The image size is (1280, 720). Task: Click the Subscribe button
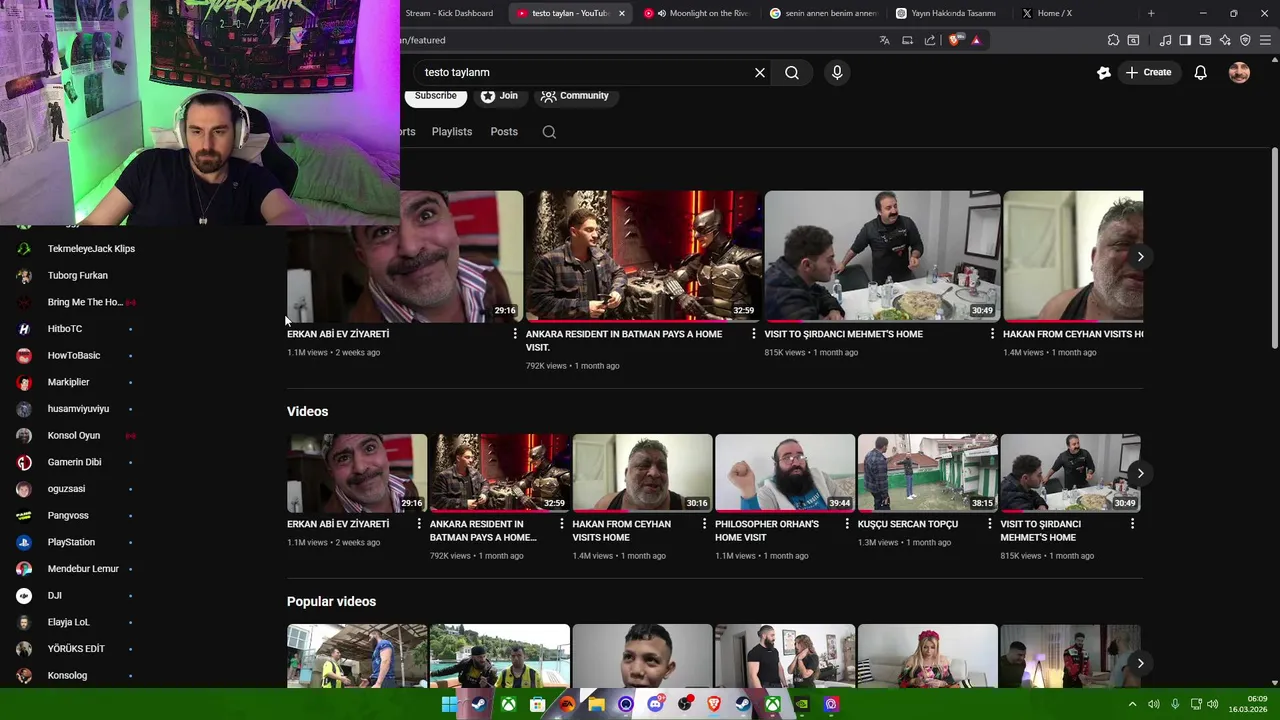436,96
